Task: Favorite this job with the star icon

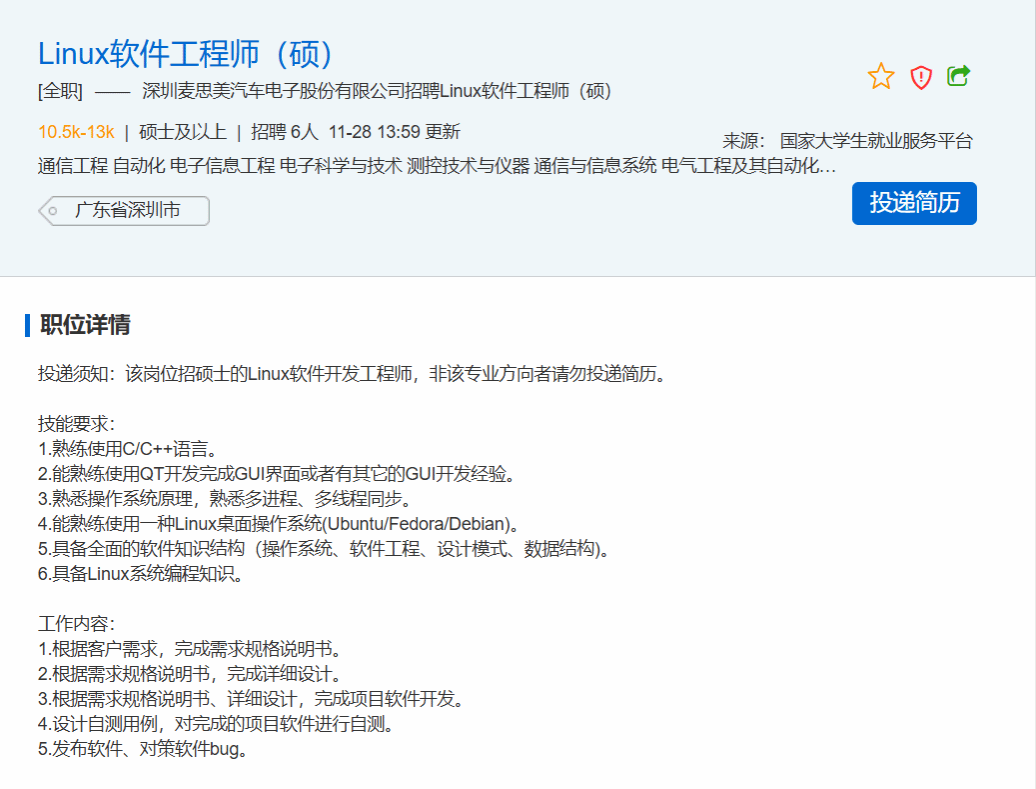Action: (x=881, y=76)
